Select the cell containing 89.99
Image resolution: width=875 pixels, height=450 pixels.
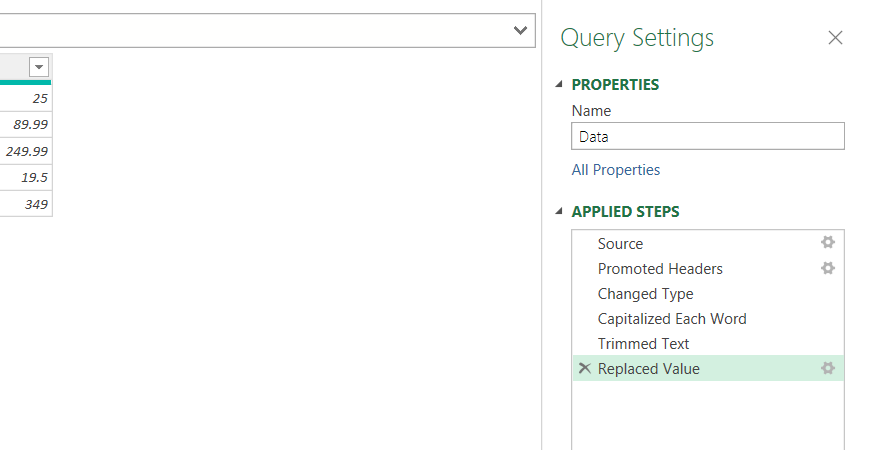(x=26, y=125)
